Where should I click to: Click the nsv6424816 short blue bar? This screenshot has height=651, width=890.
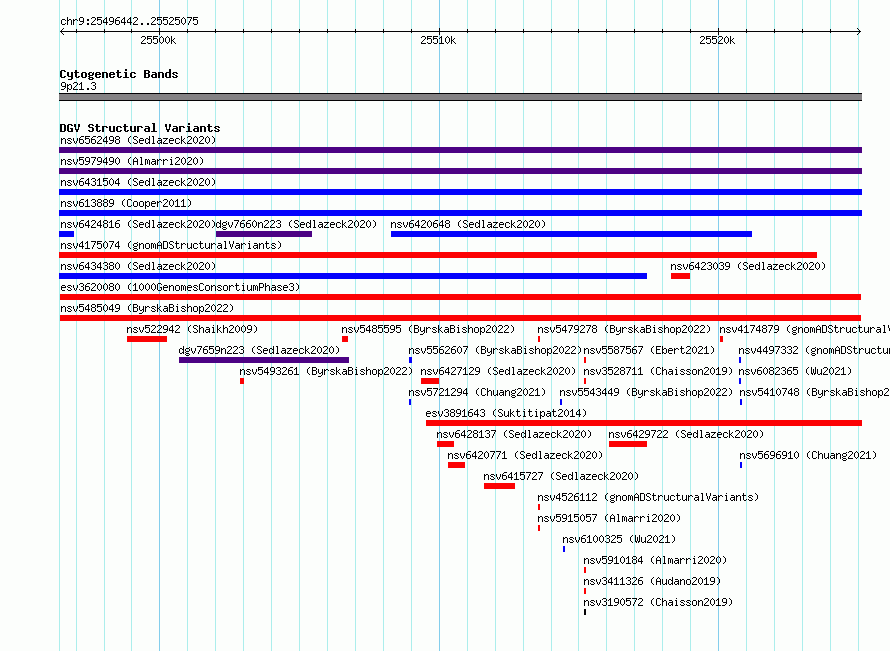point(66,234)
